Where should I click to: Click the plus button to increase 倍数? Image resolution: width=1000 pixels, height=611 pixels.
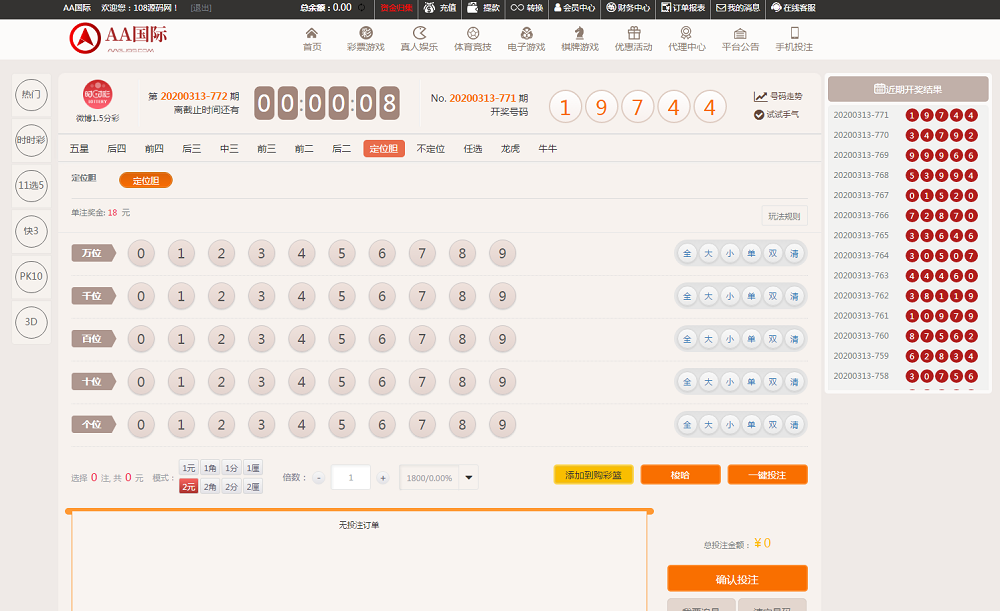[382, 478]
